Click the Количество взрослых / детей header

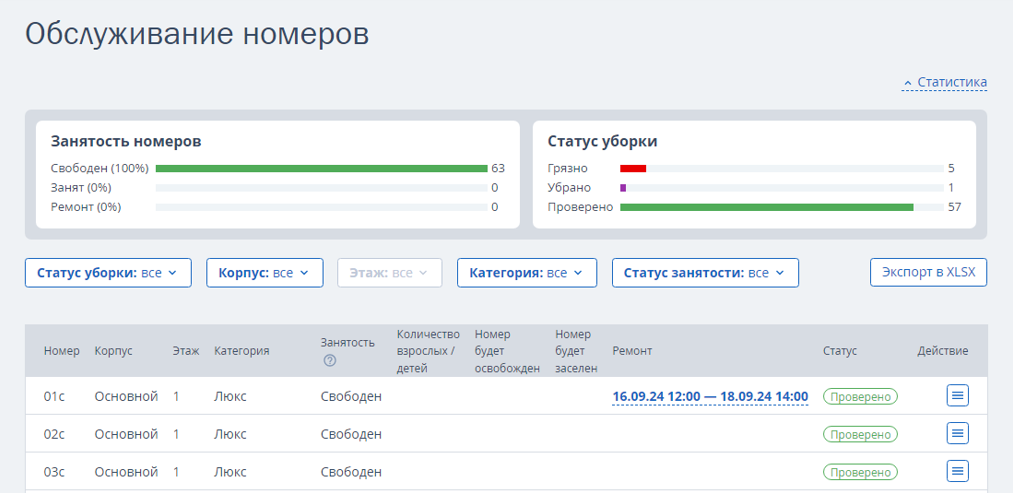click(428, 351)
